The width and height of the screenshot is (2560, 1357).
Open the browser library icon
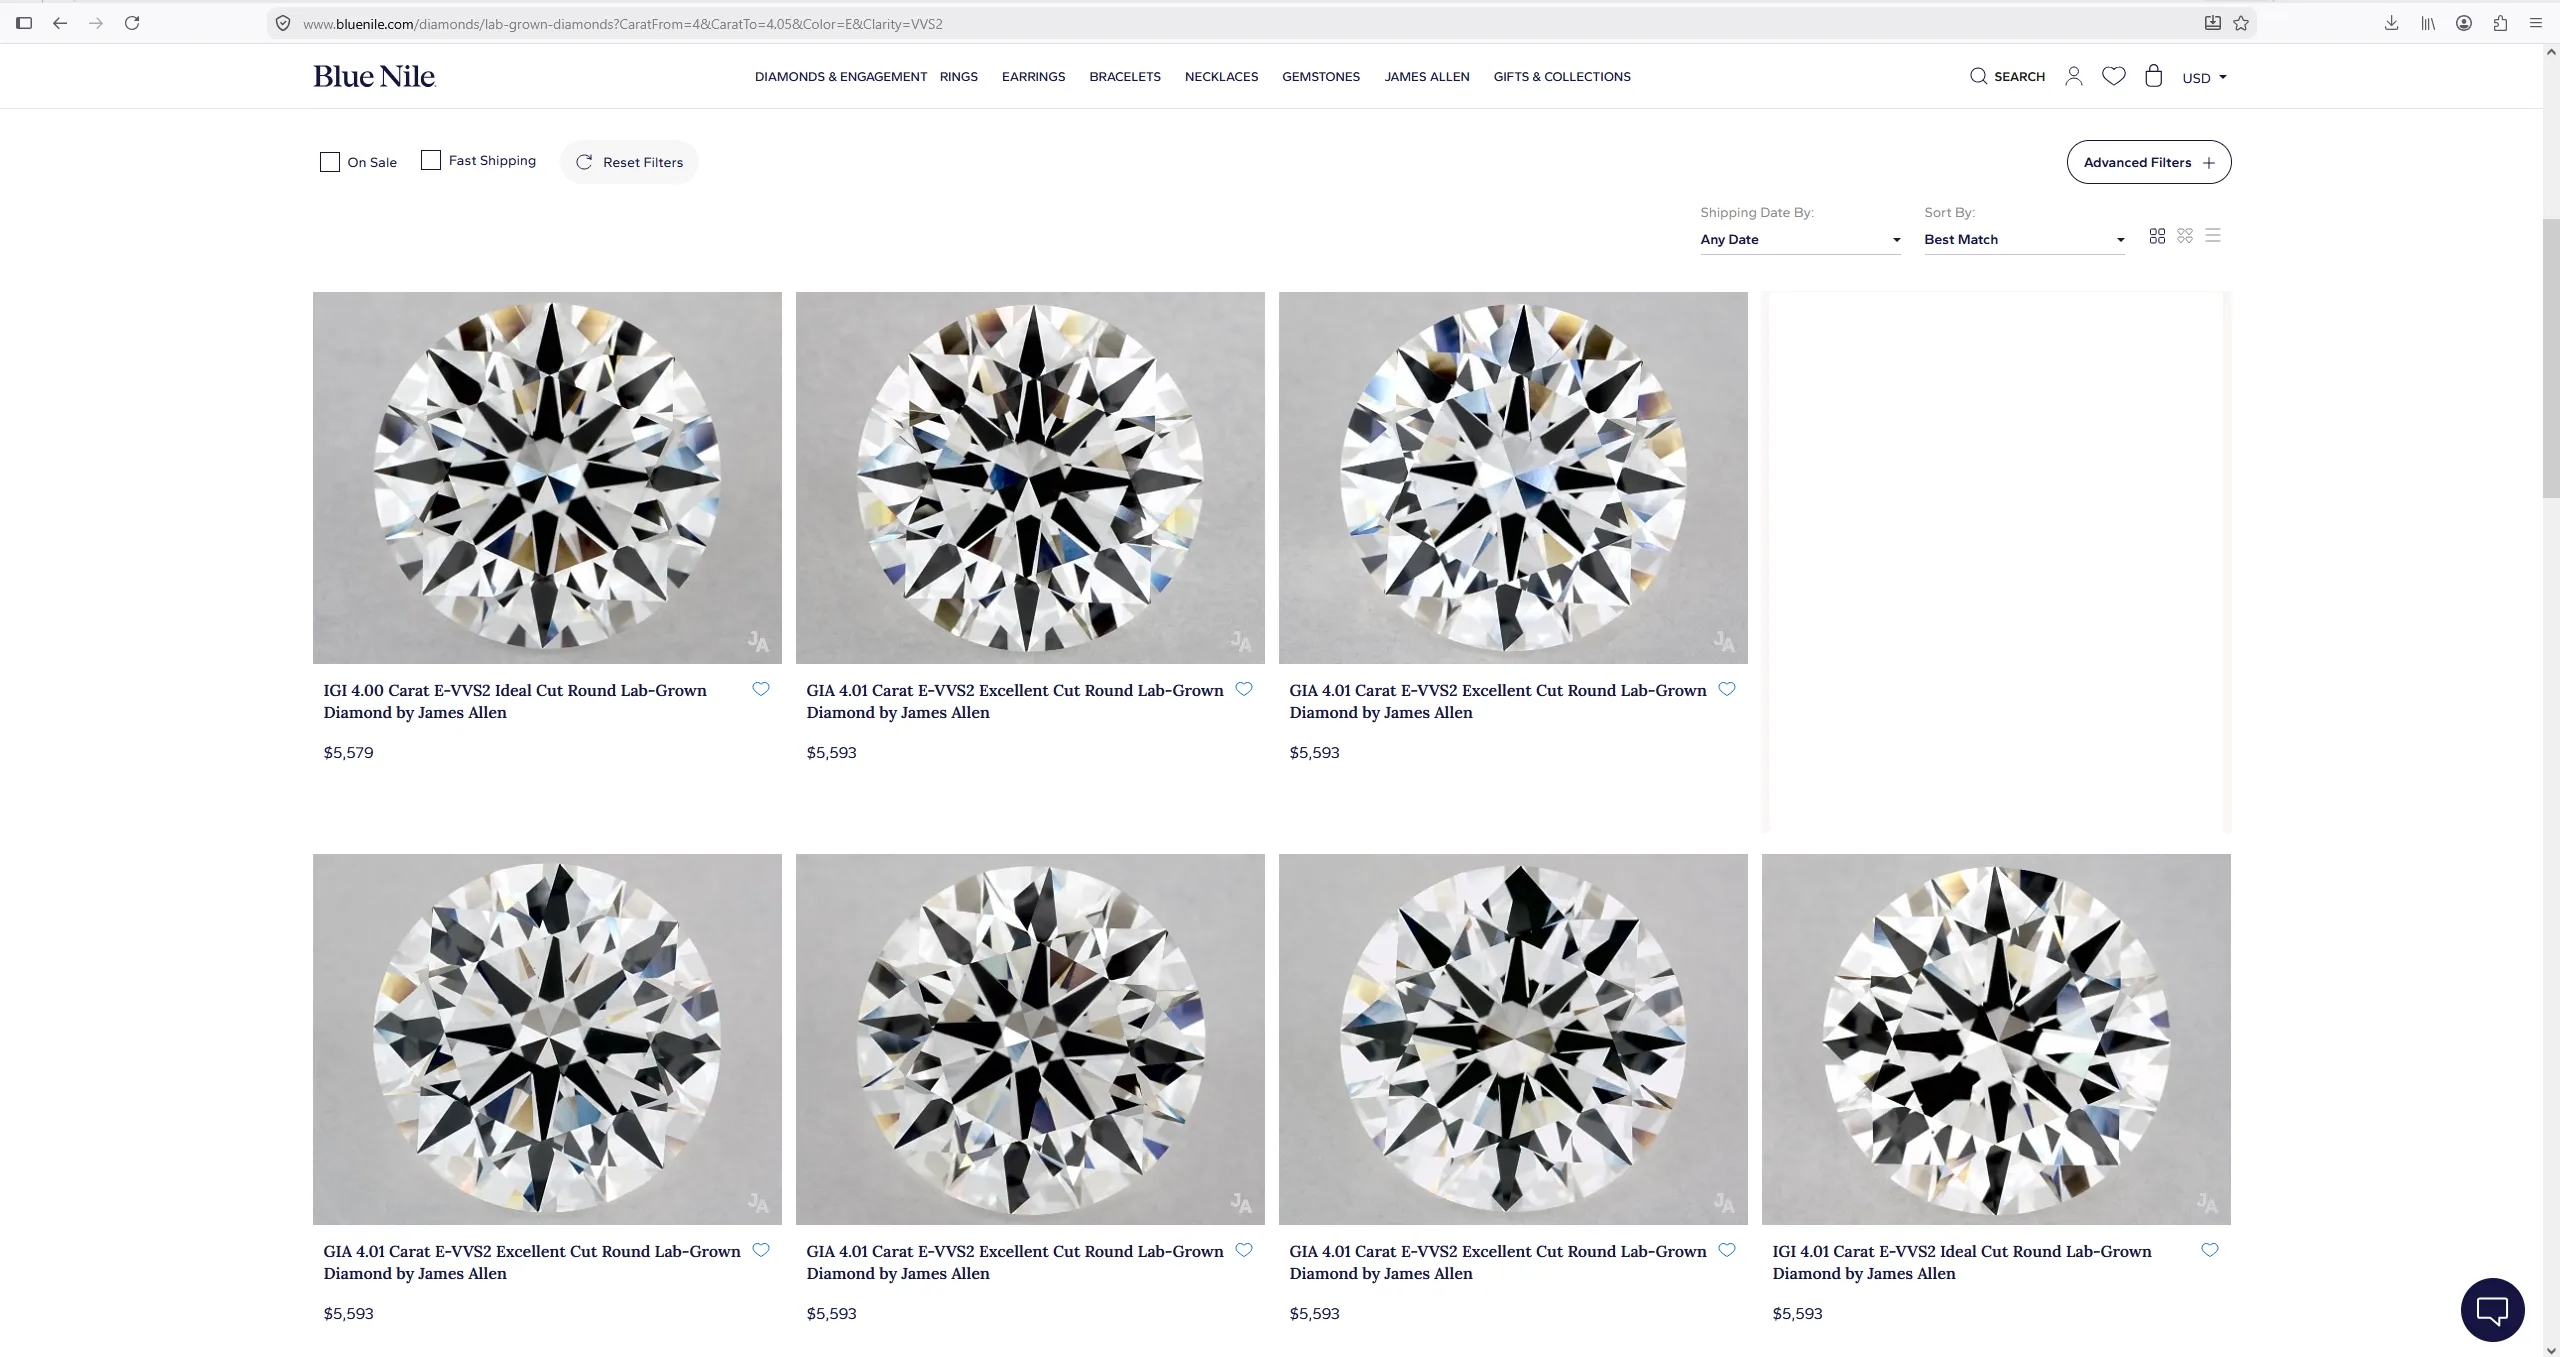click(2428, 23)
